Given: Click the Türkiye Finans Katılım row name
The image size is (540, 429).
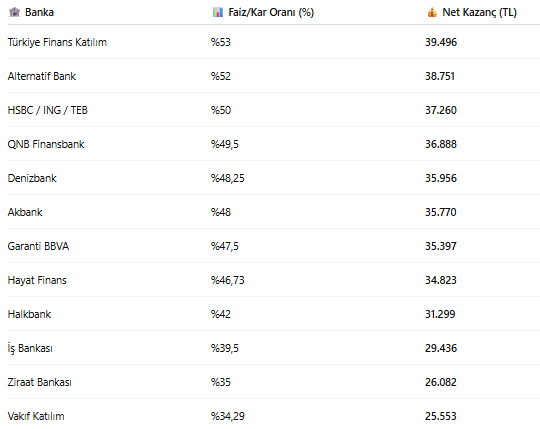Looking at the screenshot, I should point(57,42).
